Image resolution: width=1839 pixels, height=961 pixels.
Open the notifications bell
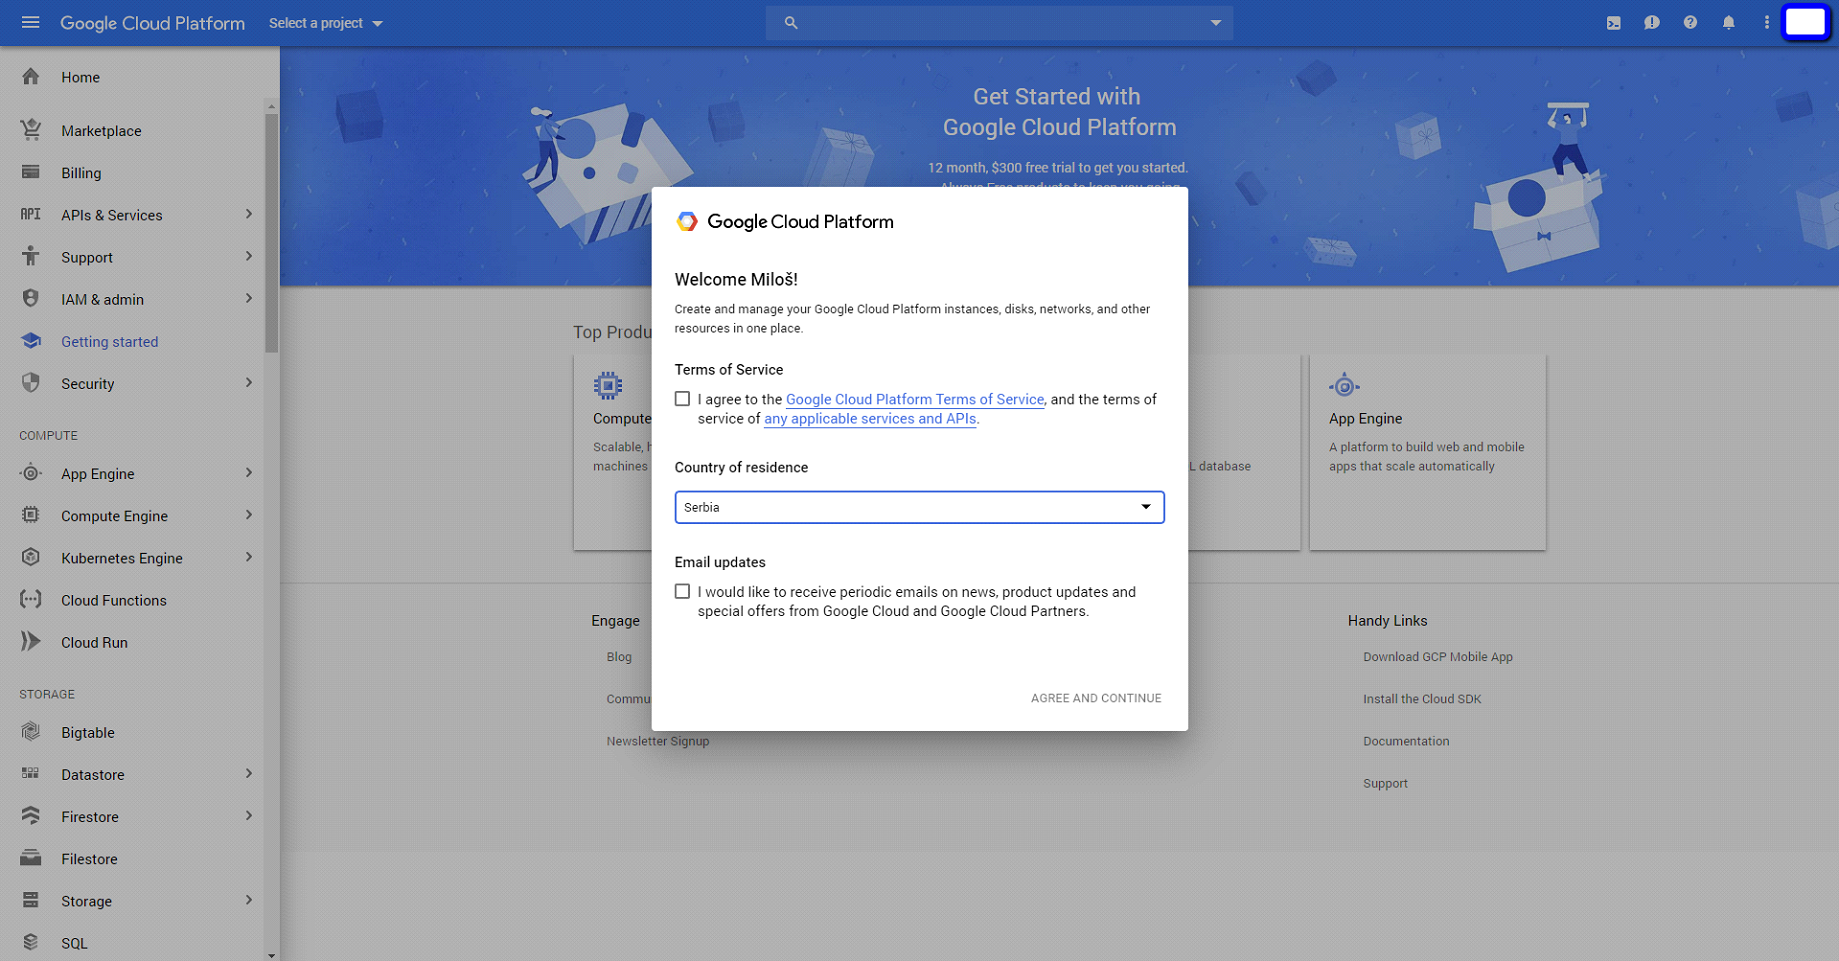point(1728,22)
